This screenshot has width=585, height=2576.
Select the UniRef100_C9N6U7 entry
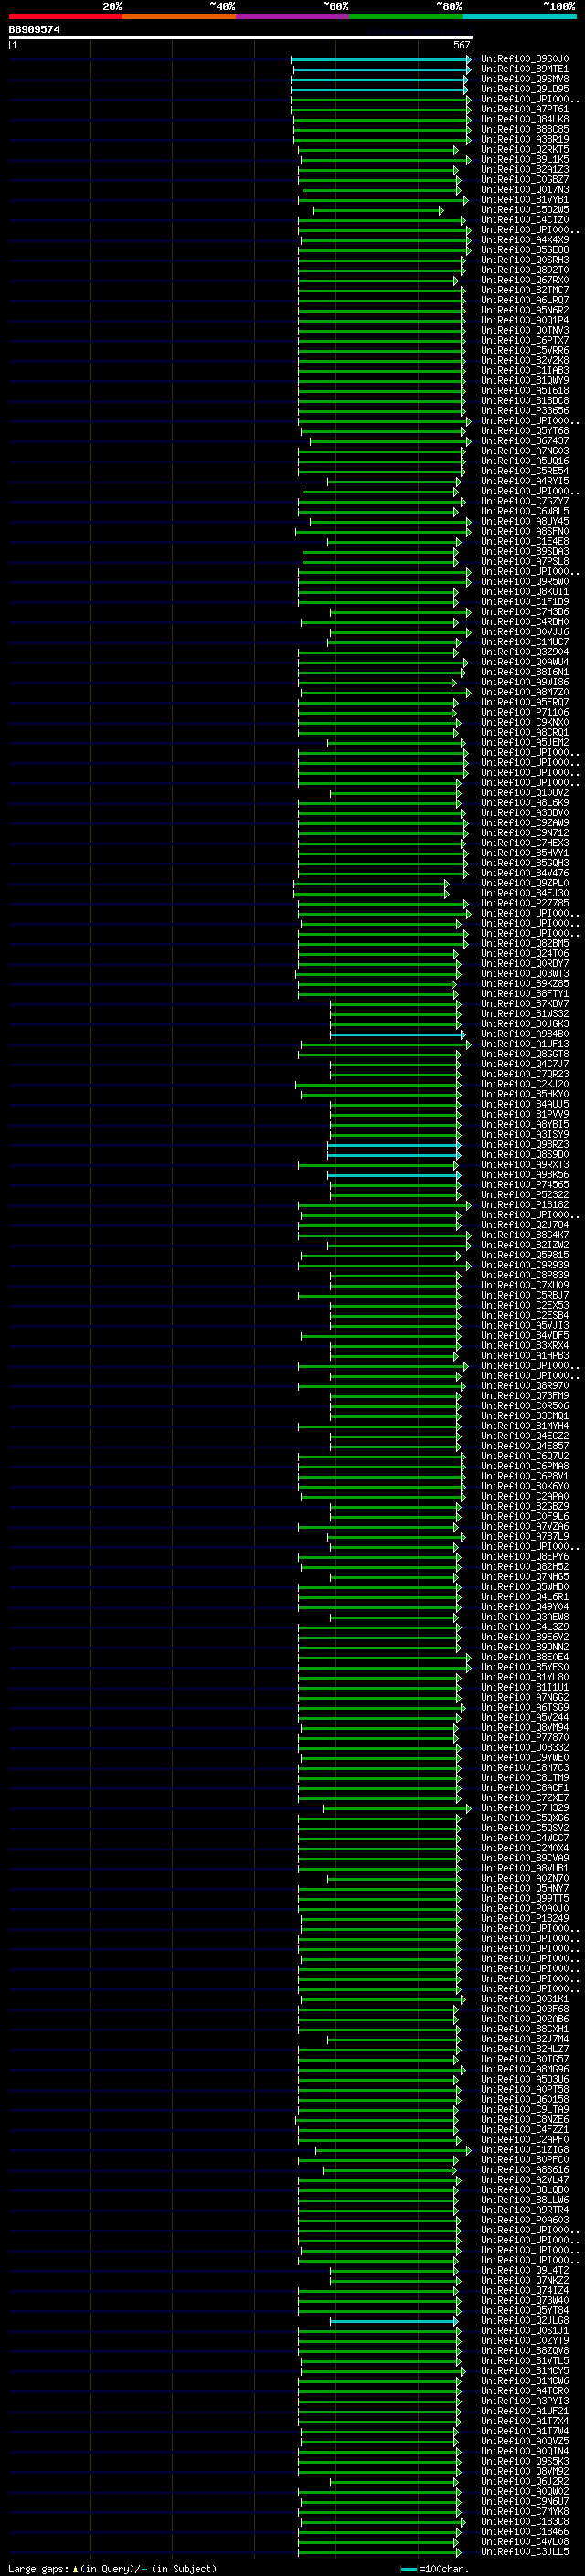pyautogui.click(x=525, y=2501)
